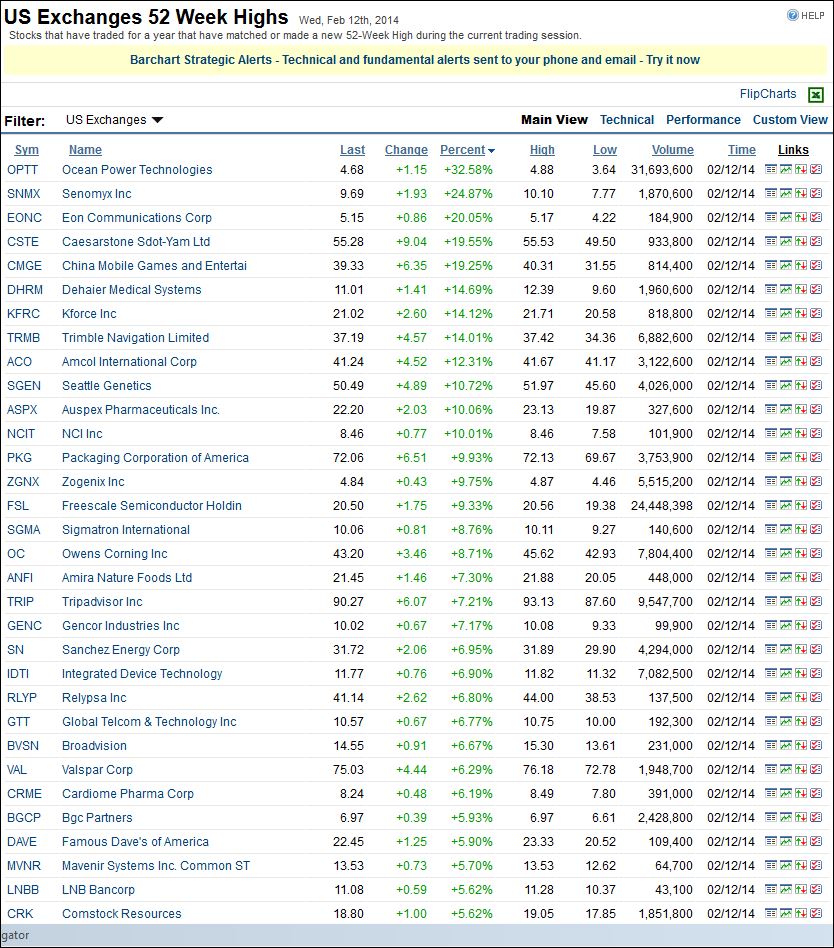Open Trimble Navigation Limited link

click(135, 337)
